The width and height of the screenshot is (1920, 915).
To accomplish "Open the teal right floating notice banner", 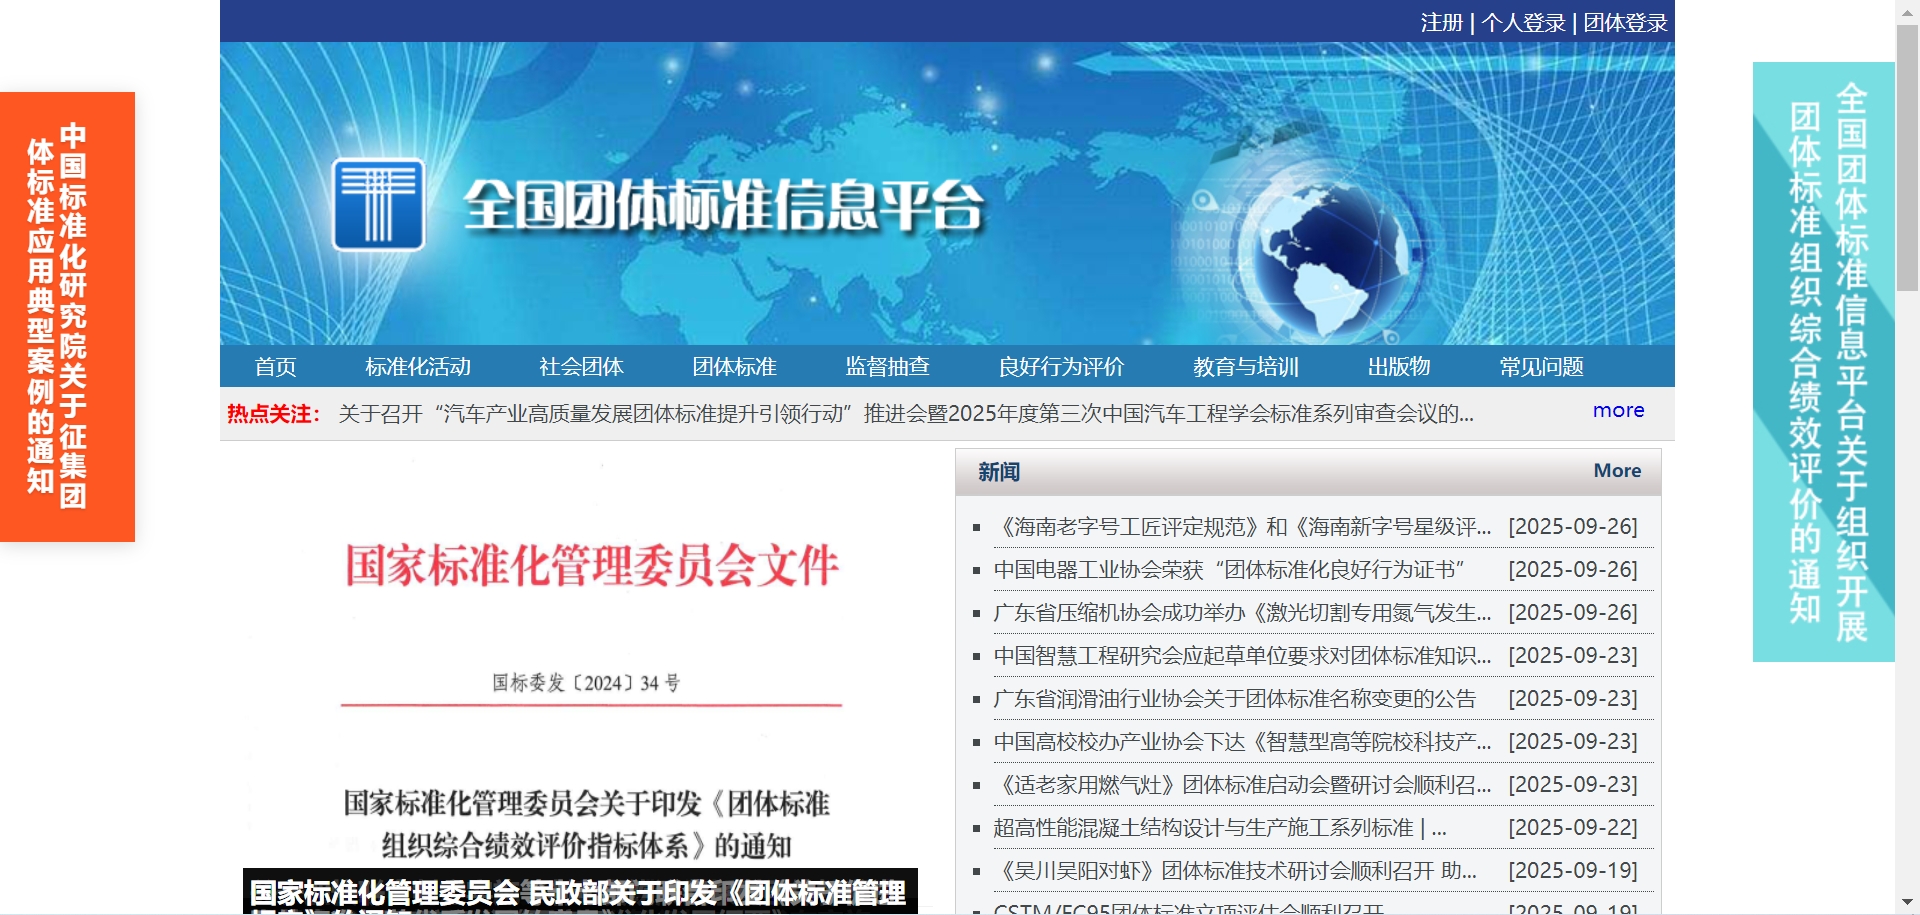I will pyautogui.click(x=1823, y=362).
